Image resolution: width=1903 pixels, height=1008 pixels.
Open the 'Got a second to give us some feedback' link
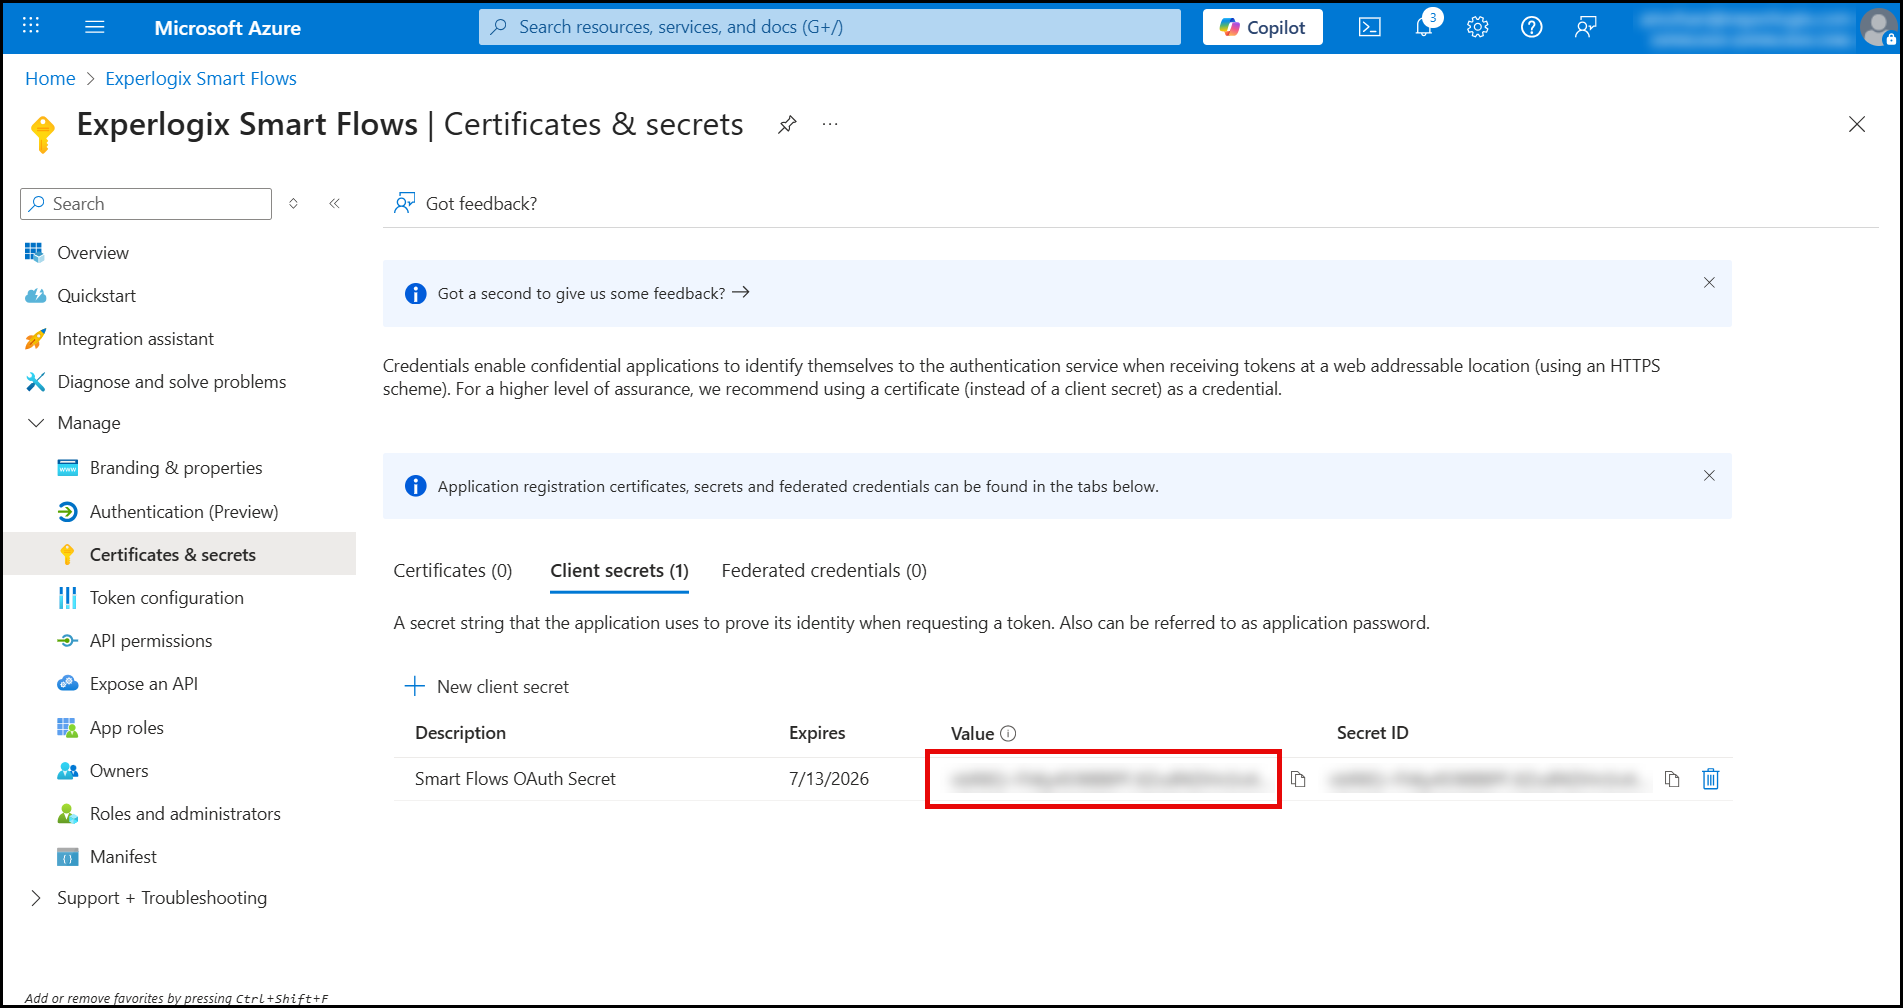click(593, 293)
